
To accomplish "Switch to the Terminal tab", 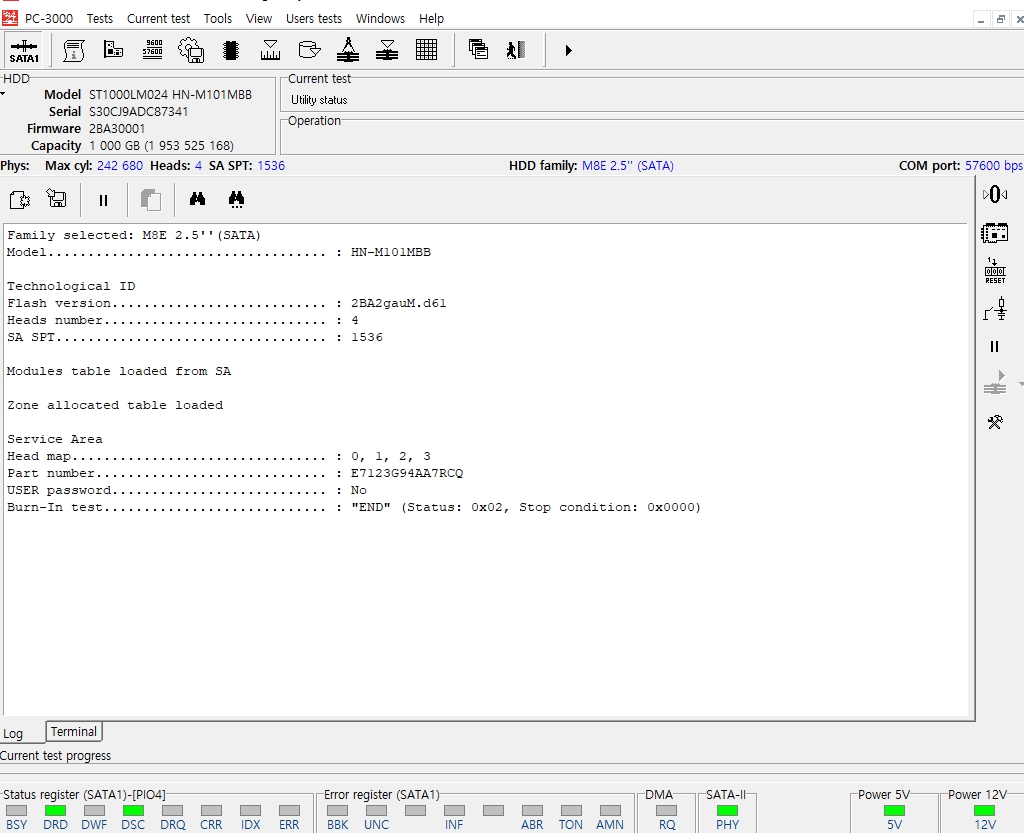I will click(74, 732).
